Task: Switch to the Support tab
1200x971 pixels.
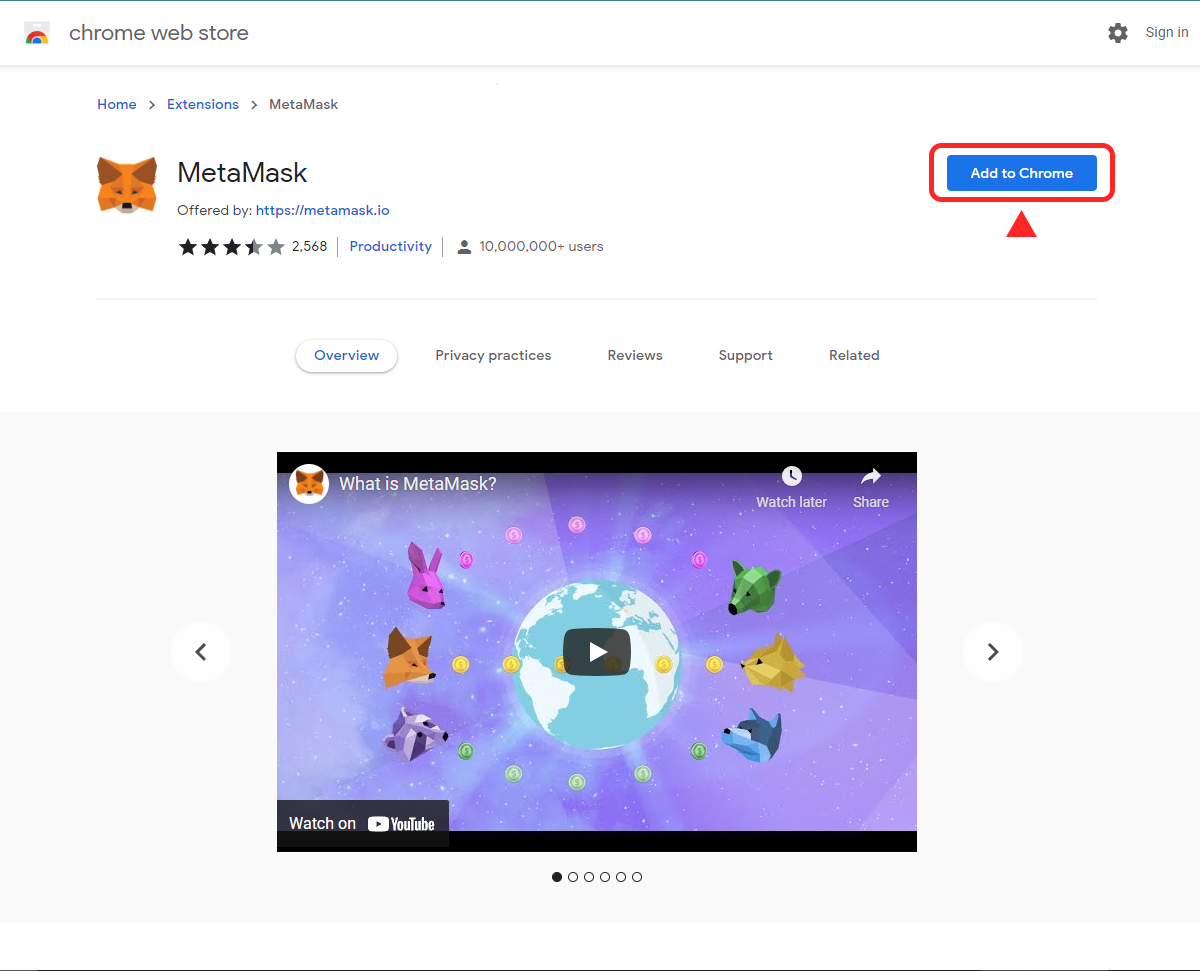Action: tap(746, 356)
